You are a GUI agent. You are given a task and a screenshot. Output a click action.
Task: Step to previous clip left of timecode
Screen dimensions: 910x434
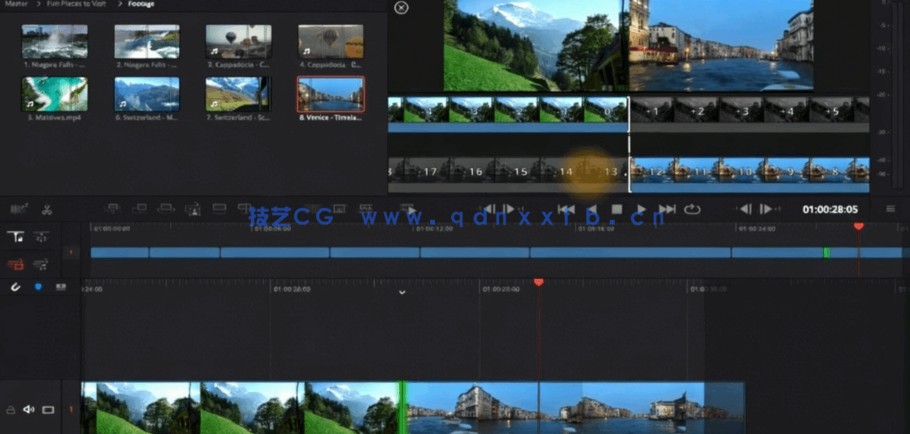click(x=745, y=209)
